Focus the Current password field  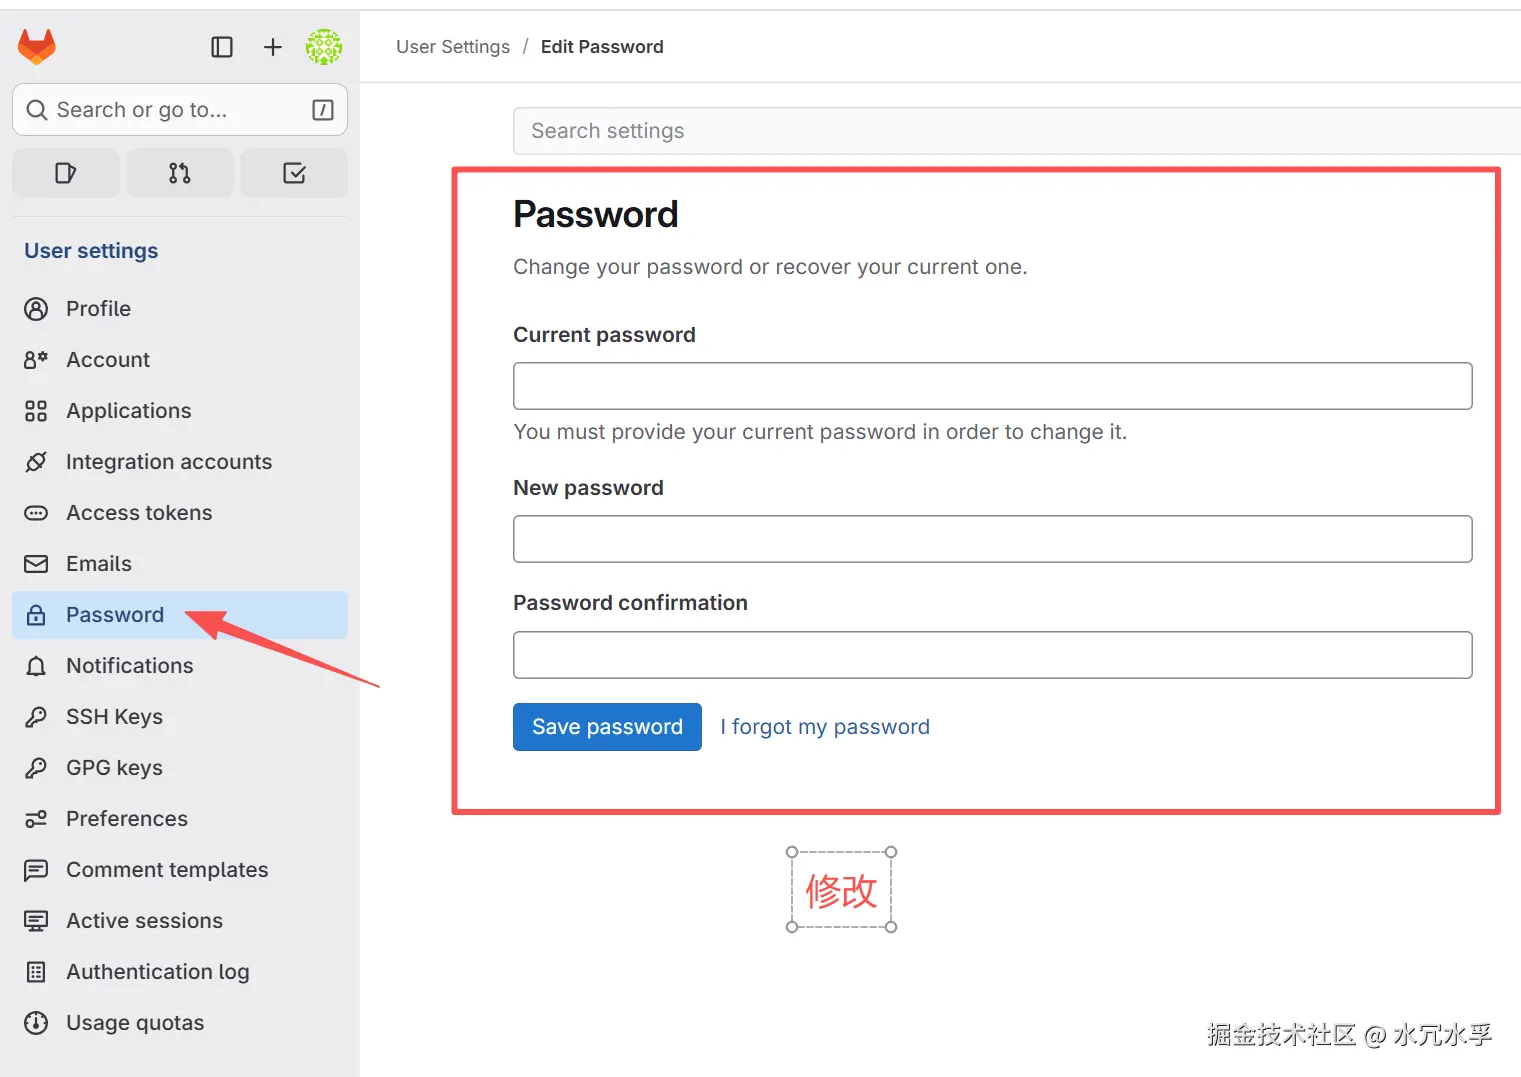pos(992,386)
